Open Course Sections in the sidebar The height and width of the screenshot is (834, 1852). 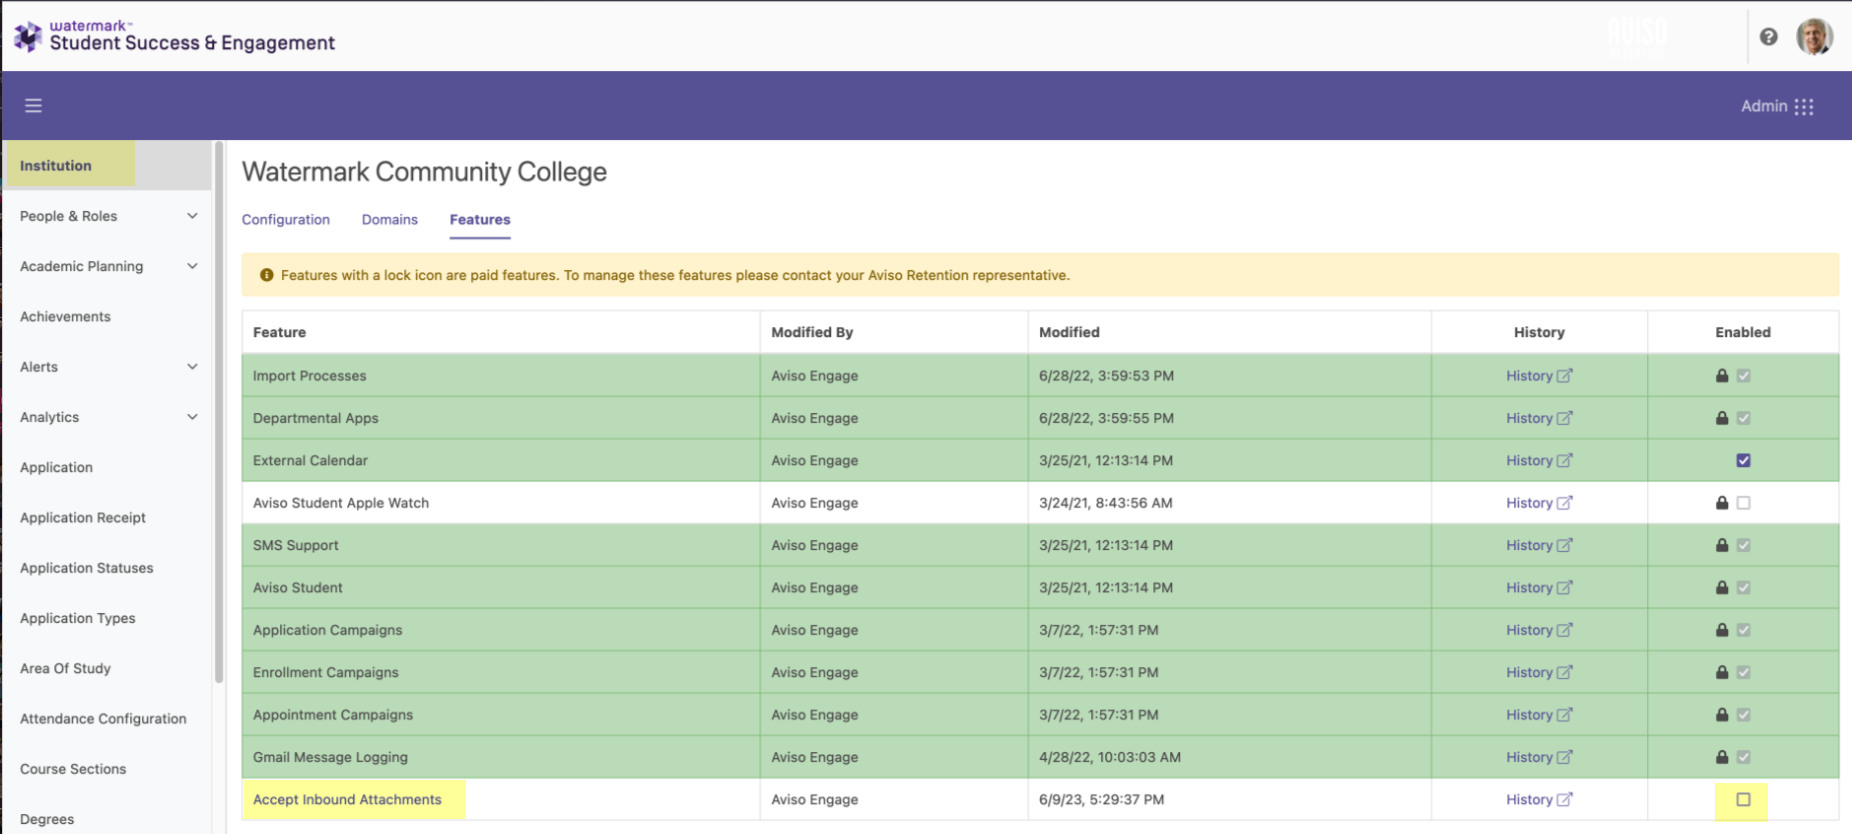coord(73,769)
